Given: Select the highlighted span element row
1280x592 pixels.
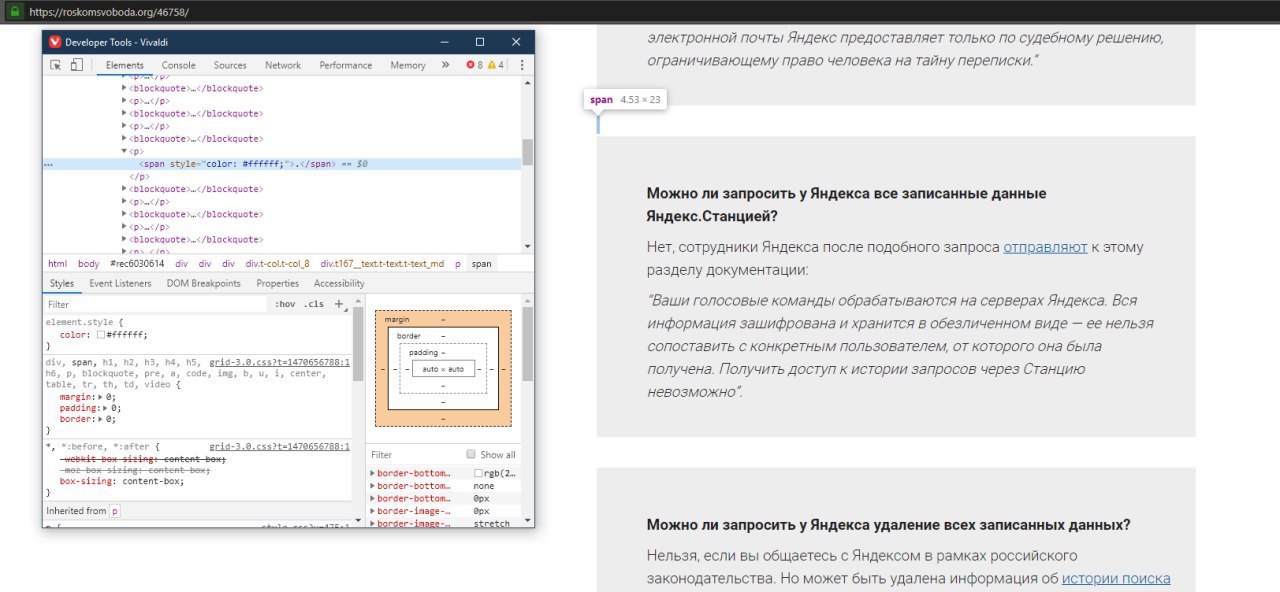Looking at the screenshot, I should pos(282,163).
